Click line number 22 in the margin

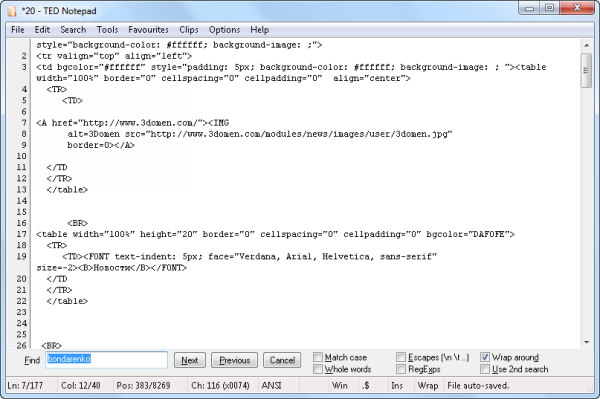(21, 301)
